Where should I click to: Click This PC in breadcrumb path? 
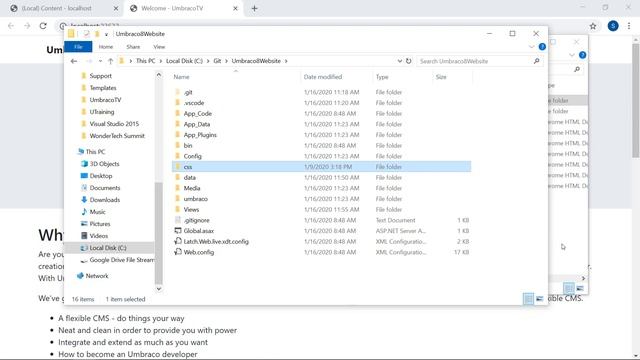145,61
